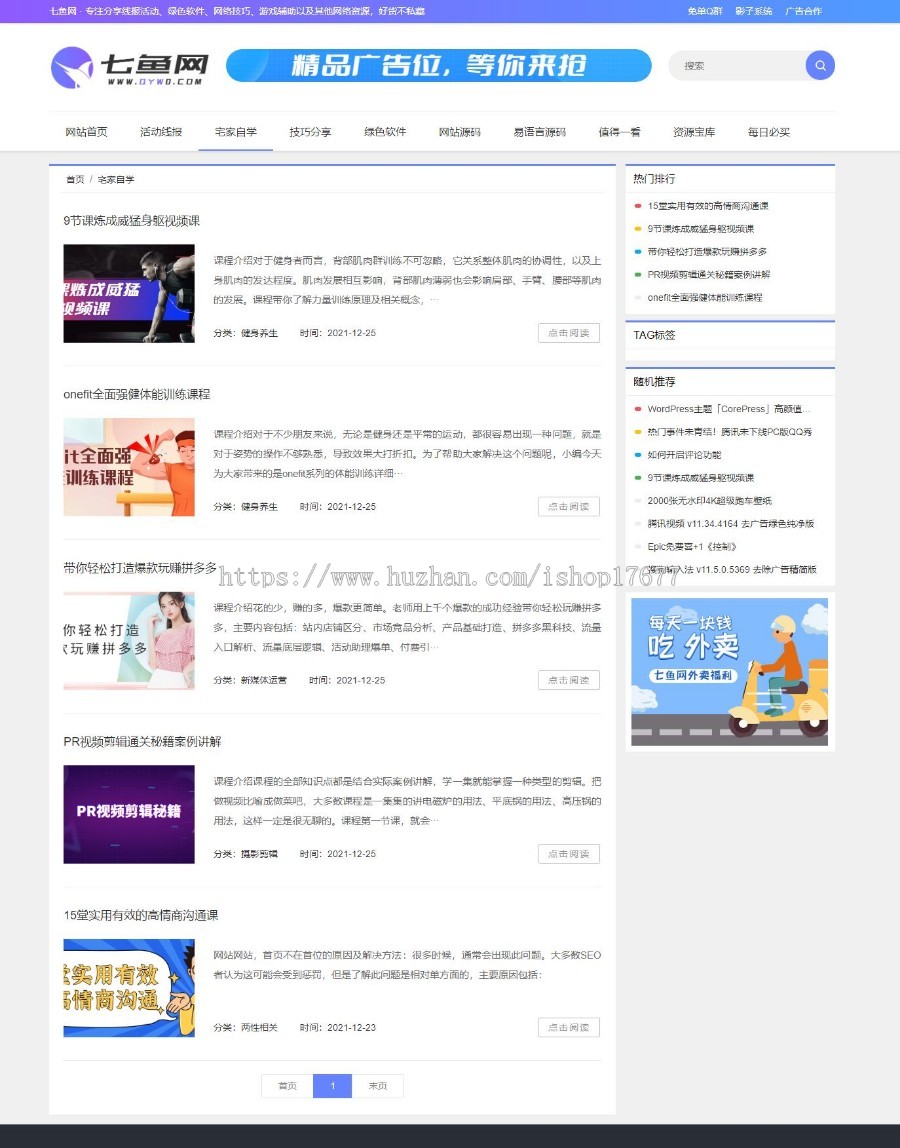
Task: Open 随机推荐 item 9节课炼成威猛身躯视频课
Action: pyautogui.click(x=701, y=477)
